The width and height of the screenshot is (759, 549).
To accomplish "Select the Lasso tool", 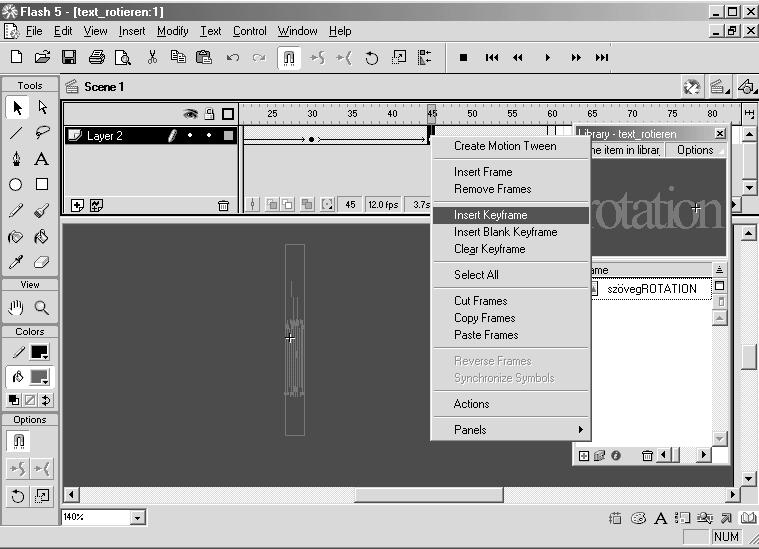I will 43,133.
